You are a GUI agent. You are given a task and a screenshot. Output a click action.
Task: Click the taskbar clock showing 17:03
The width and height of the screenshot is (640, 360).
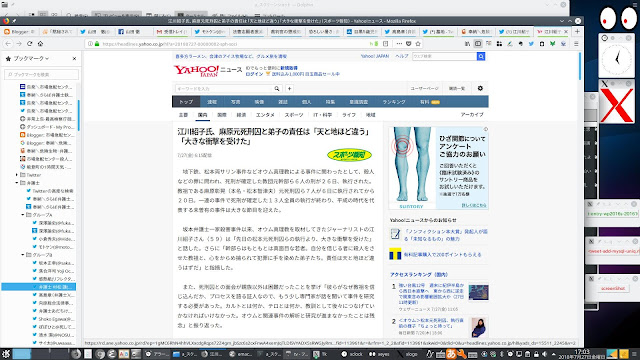[582, 354]
